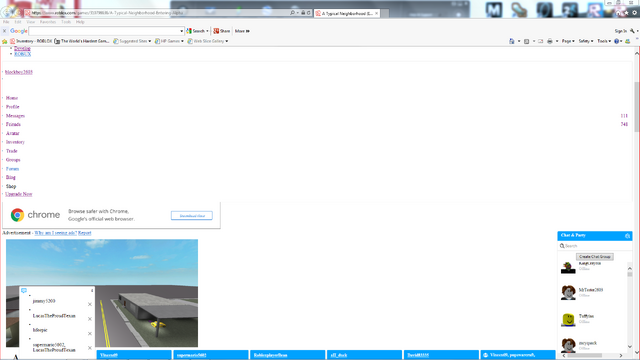Click the Chat & Party search field
Screen dimensions: 640x360
coord(595,246)
